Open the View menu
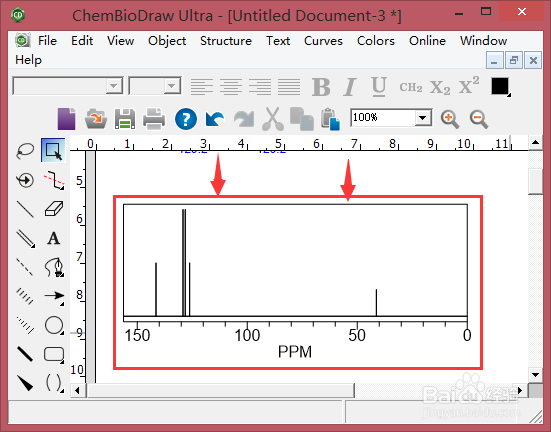The image size is (551, 432). coord(121,41)
